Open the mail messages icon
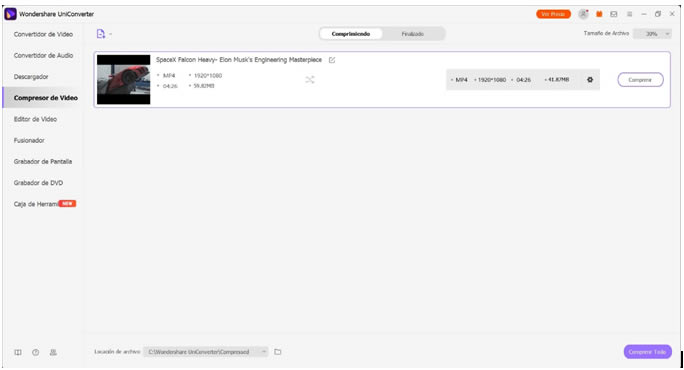684x370 pixels. [x=614, y=14]
